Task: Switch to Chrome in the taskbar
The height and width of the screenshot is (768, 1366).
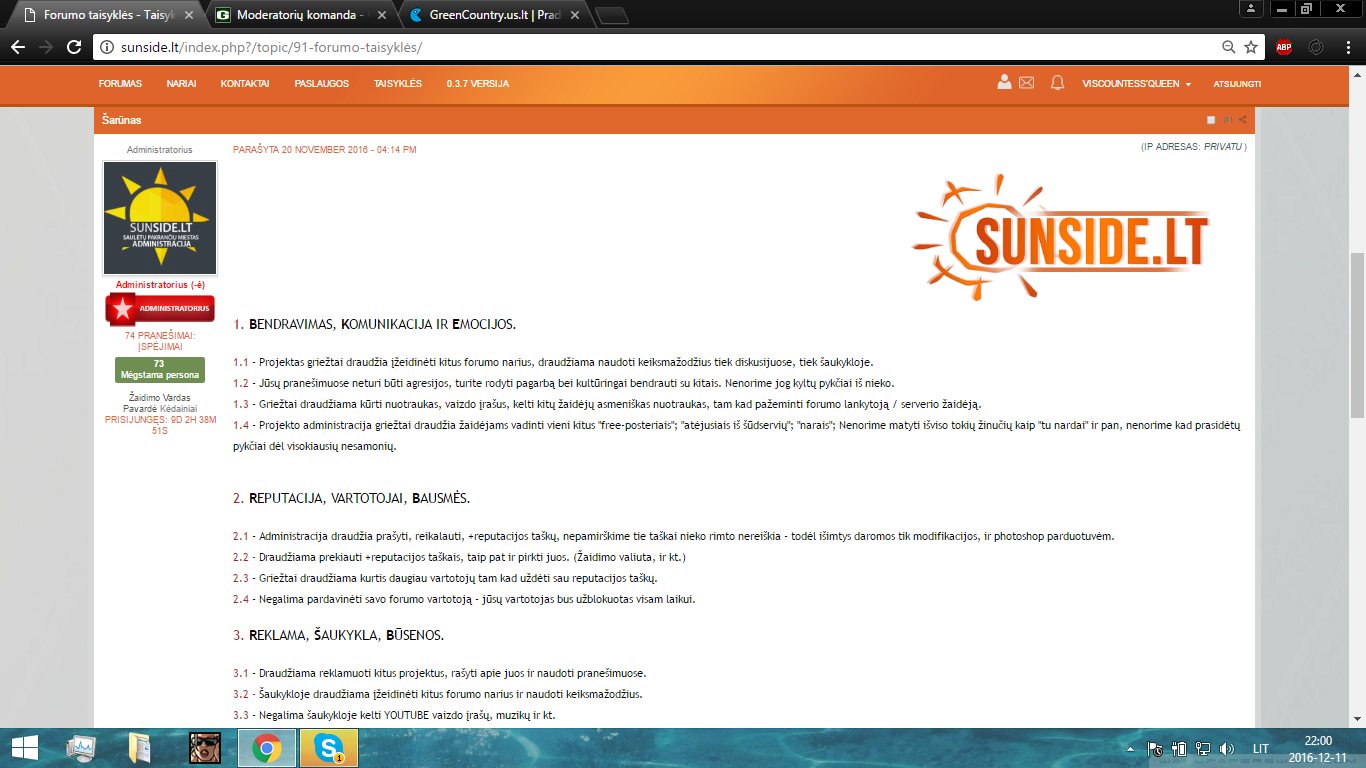Action: pyautogui.click(x=266, y=748)
